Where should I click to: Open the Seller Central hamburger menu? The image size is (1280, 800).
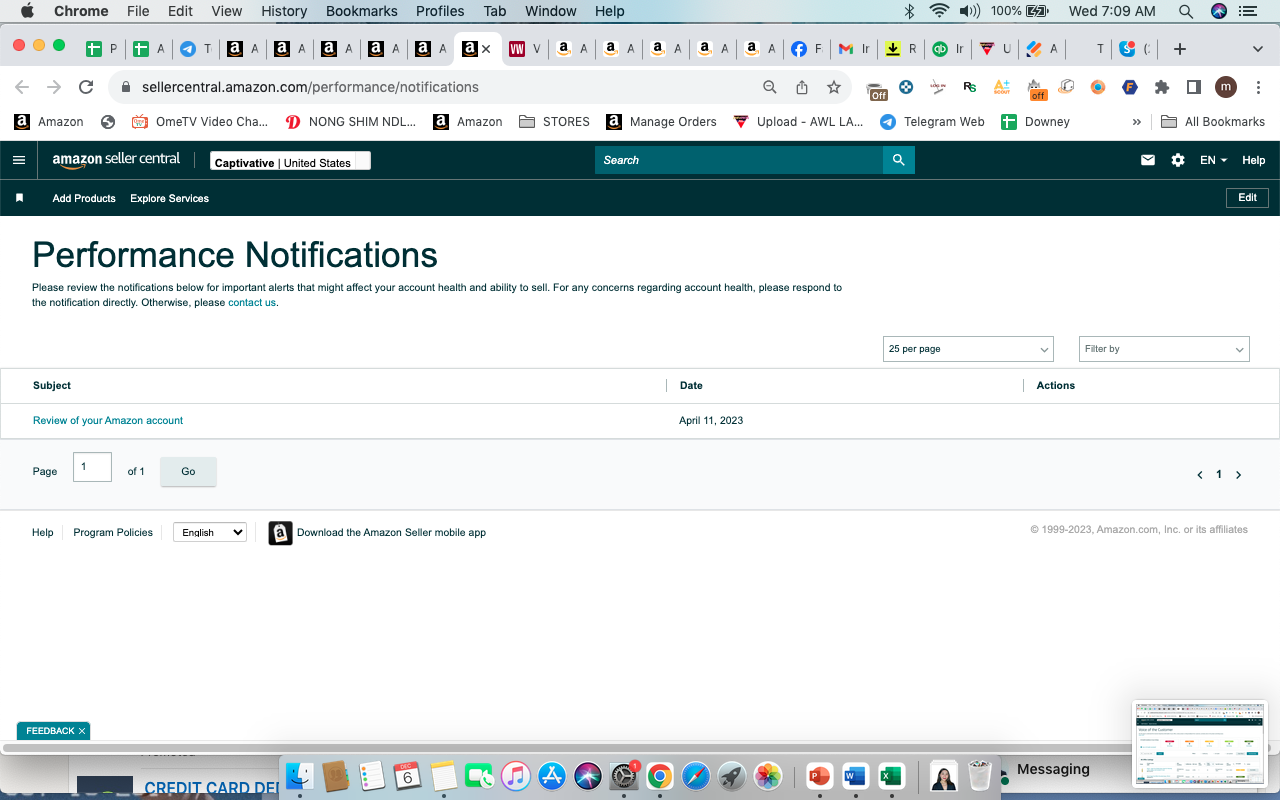[x=19, y=160]
